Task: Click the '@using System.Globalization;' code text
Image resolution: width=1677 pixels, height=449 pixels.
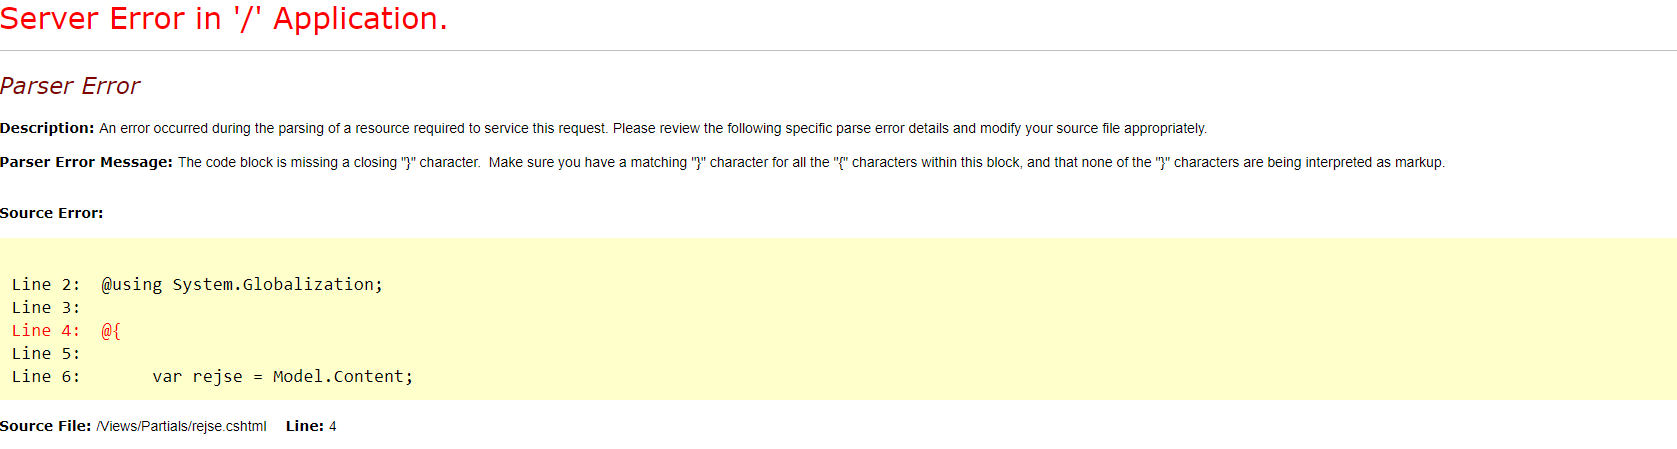Action: (242, 284)
